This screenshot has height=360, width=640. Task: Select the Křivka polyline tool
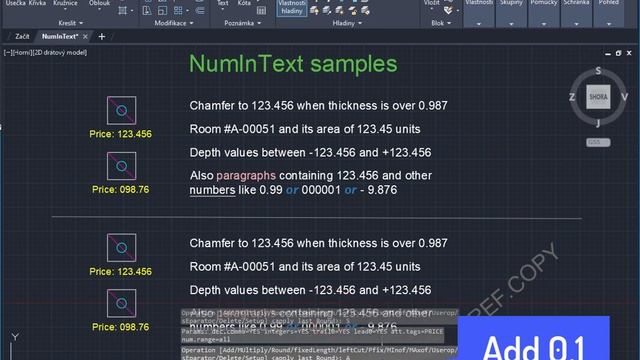(x=37, y=3)
